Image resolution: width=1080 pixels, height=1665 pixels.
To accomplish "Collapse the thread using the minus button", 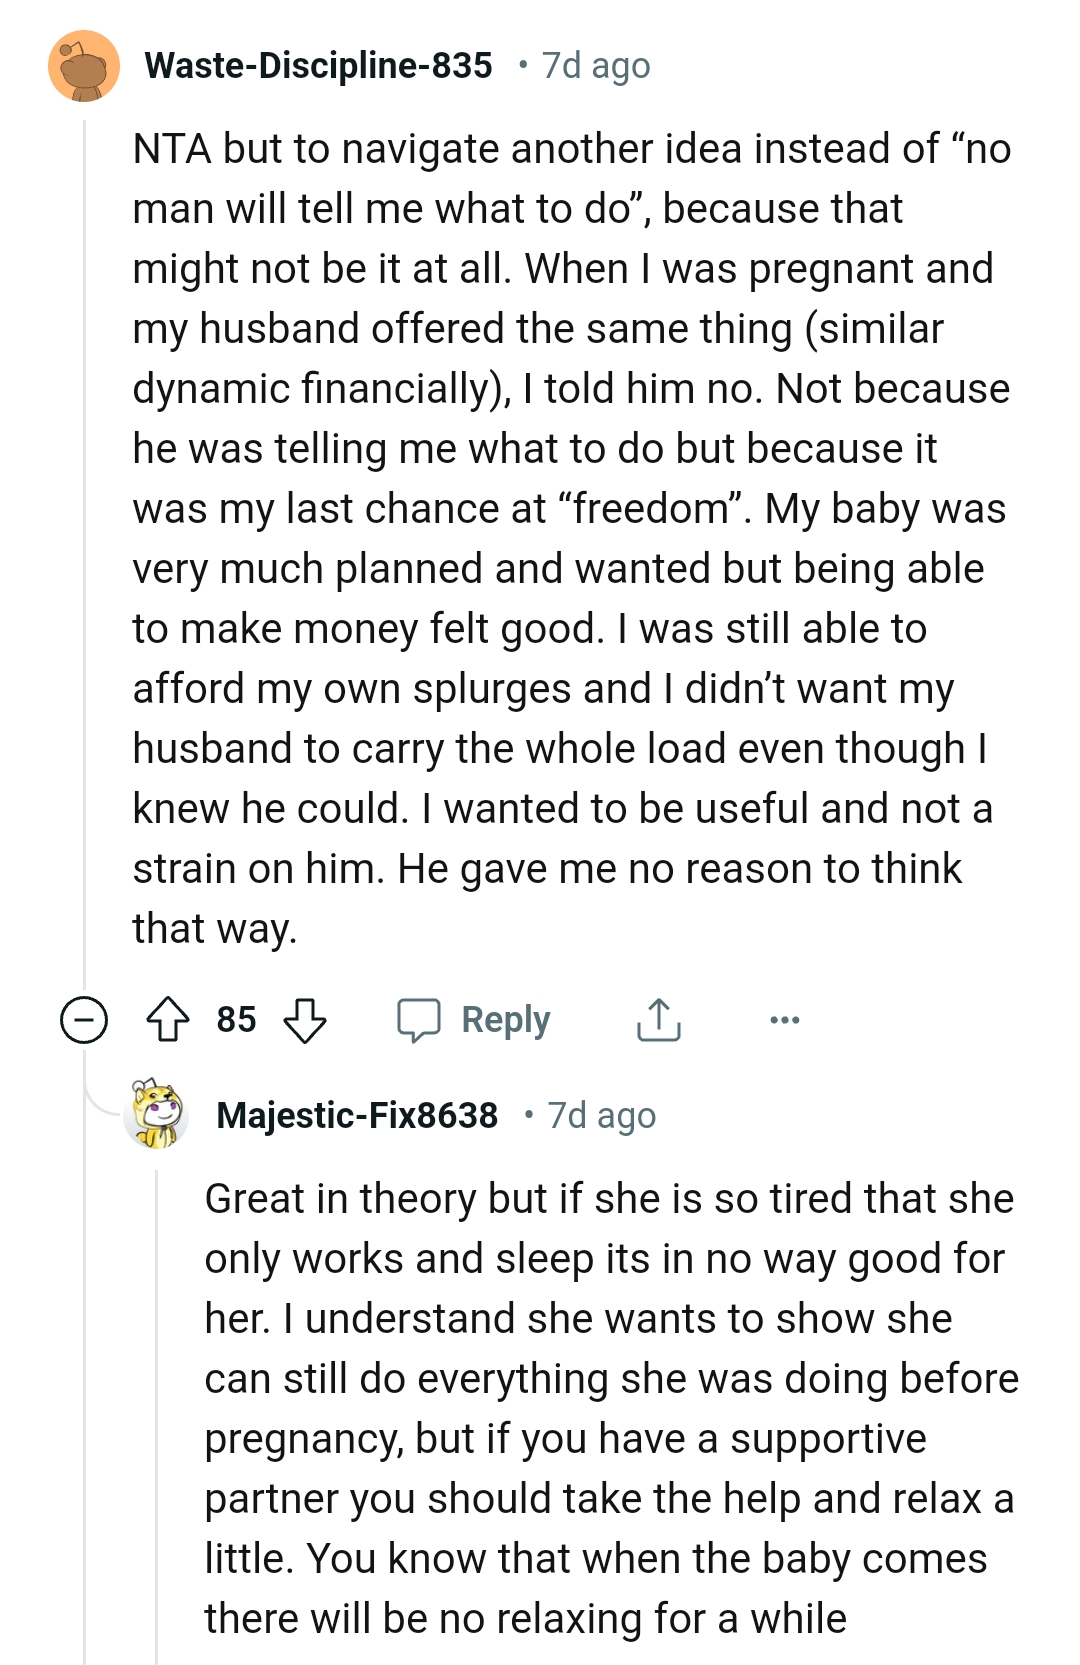I will pos(84,1020).
